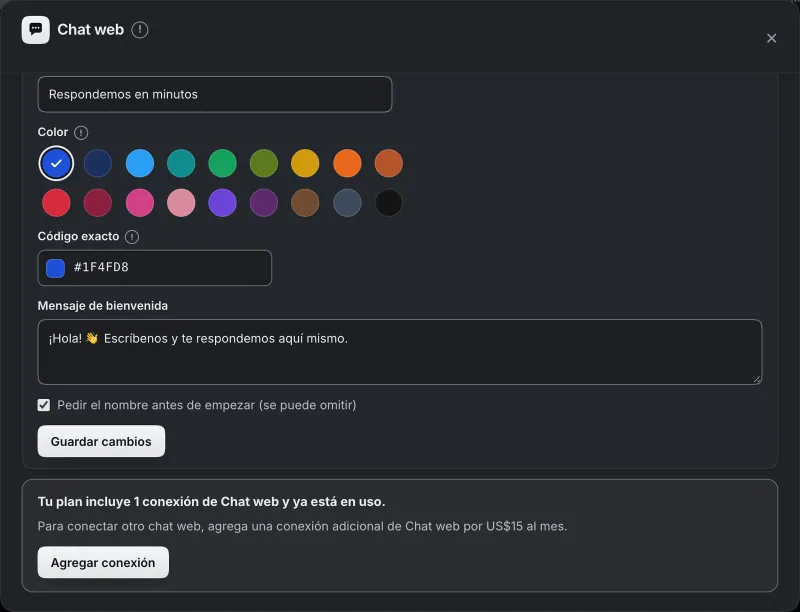Click the US$15 al mes description text
Image resolution: width=800 pixels, height=612 pixels.
(303, 526)
